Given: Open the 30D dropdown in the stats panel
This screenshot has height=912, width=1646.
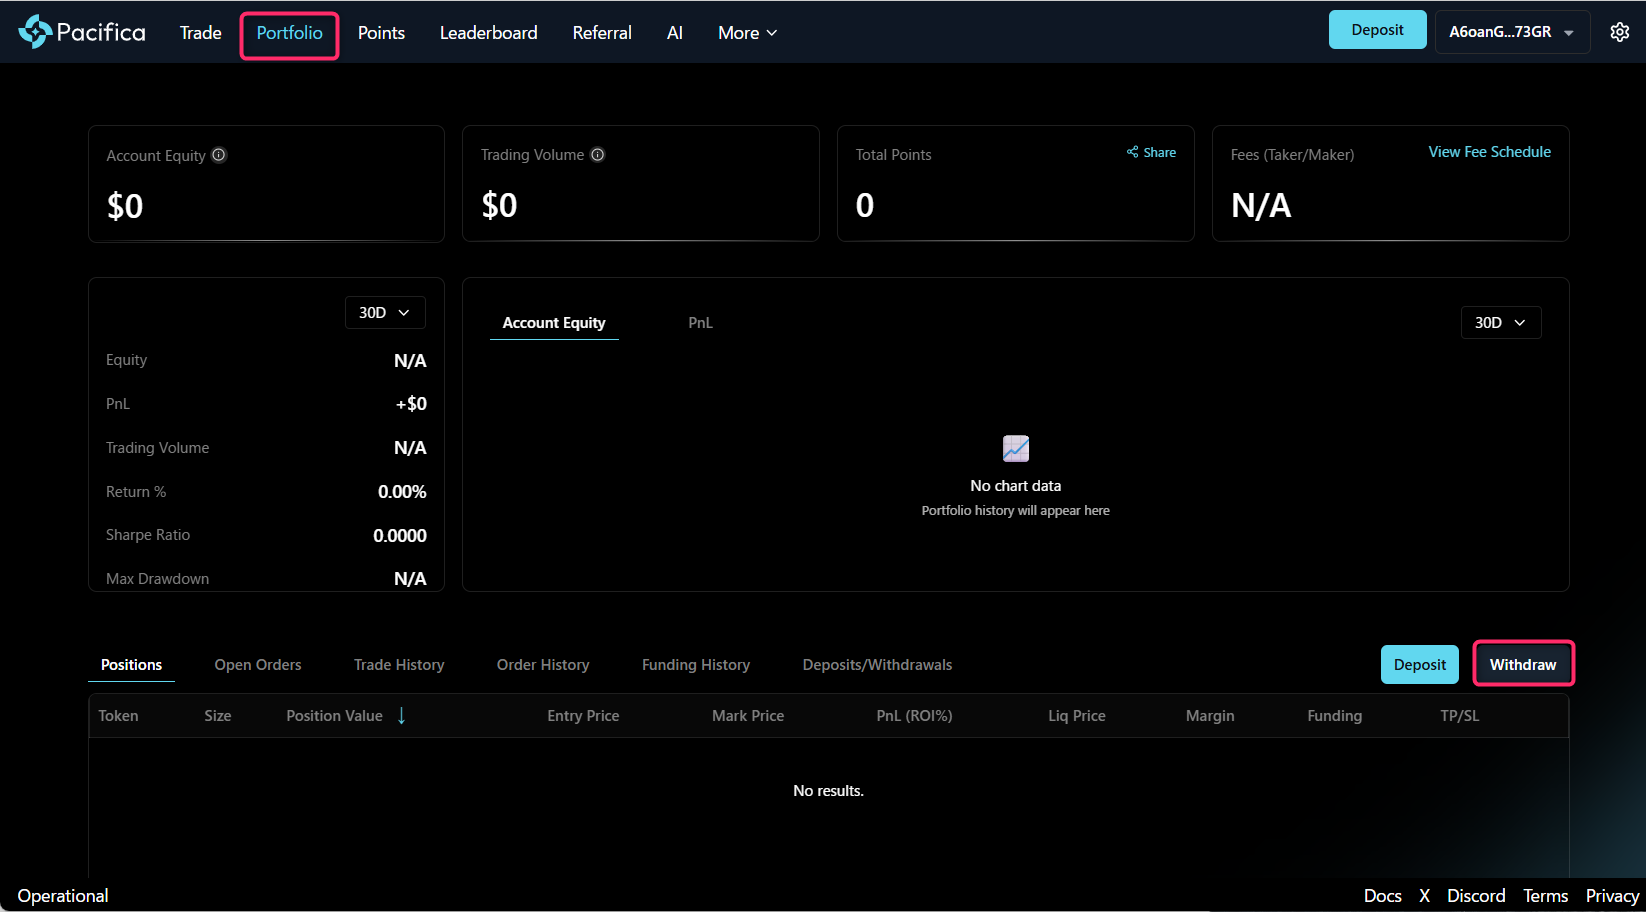Looking at the screenshot, I should coord(385,313).
